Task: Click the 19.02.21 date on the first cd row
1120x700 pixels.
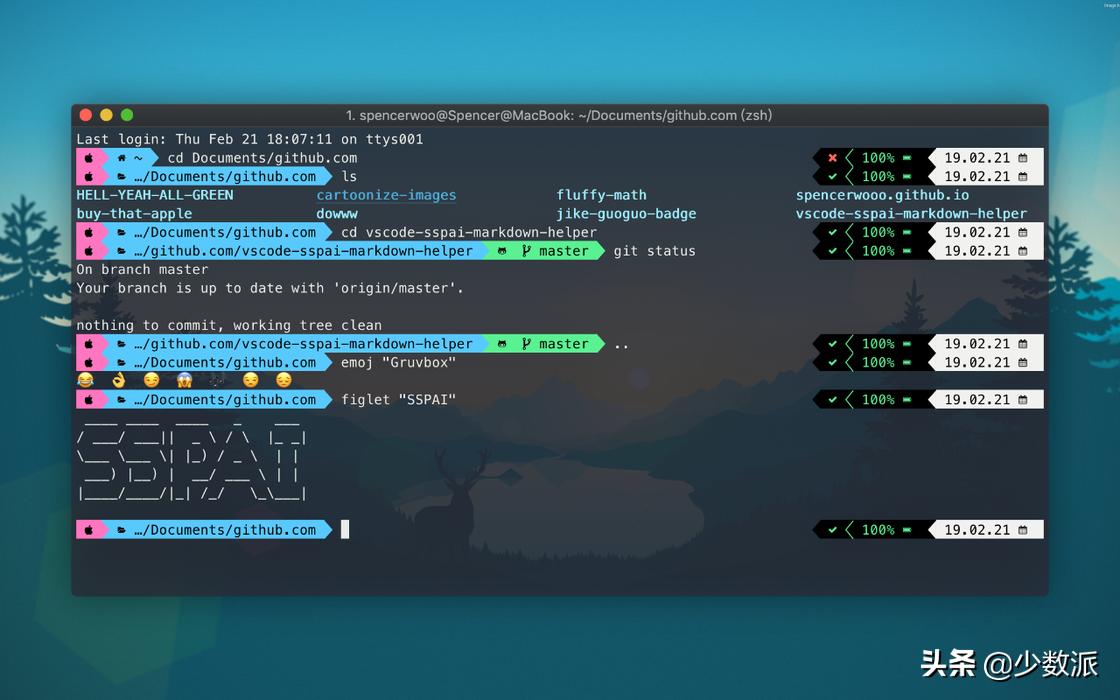Action: 977,158
